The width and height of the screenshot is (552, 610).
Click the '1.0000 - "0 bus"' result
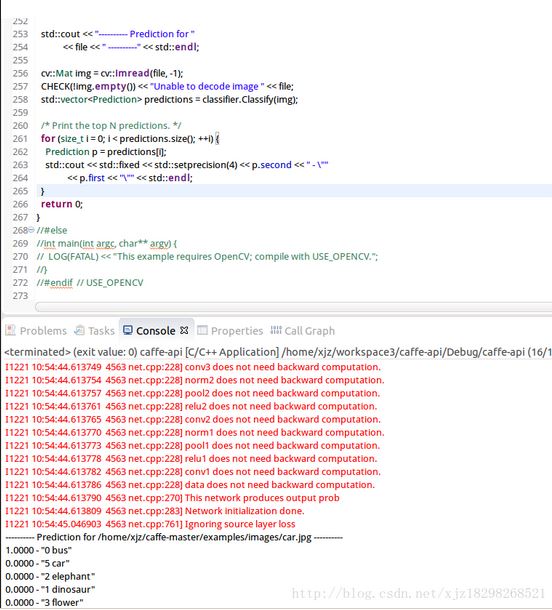[39, 550]
